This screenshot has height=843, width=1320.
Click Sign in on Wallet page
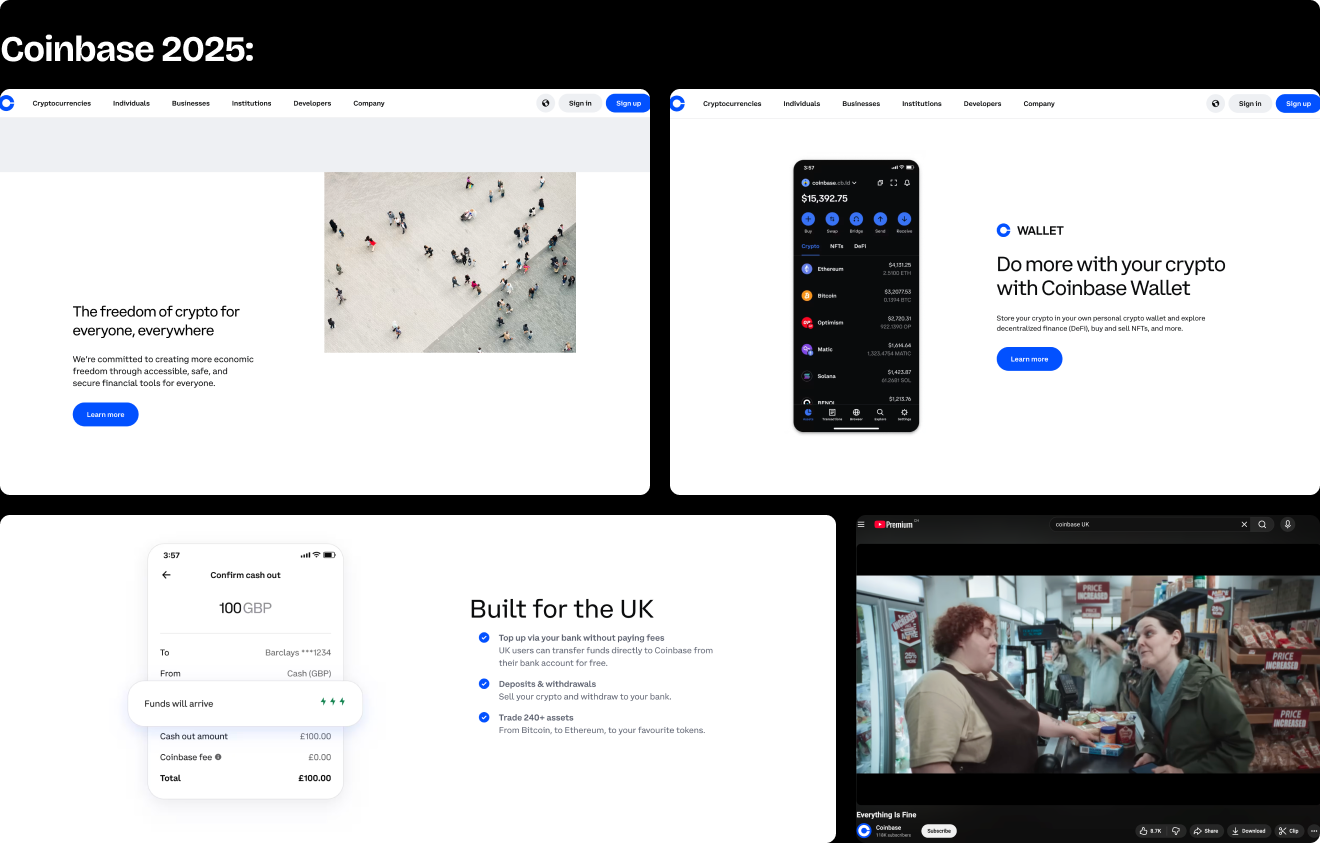coord(1250,103)
